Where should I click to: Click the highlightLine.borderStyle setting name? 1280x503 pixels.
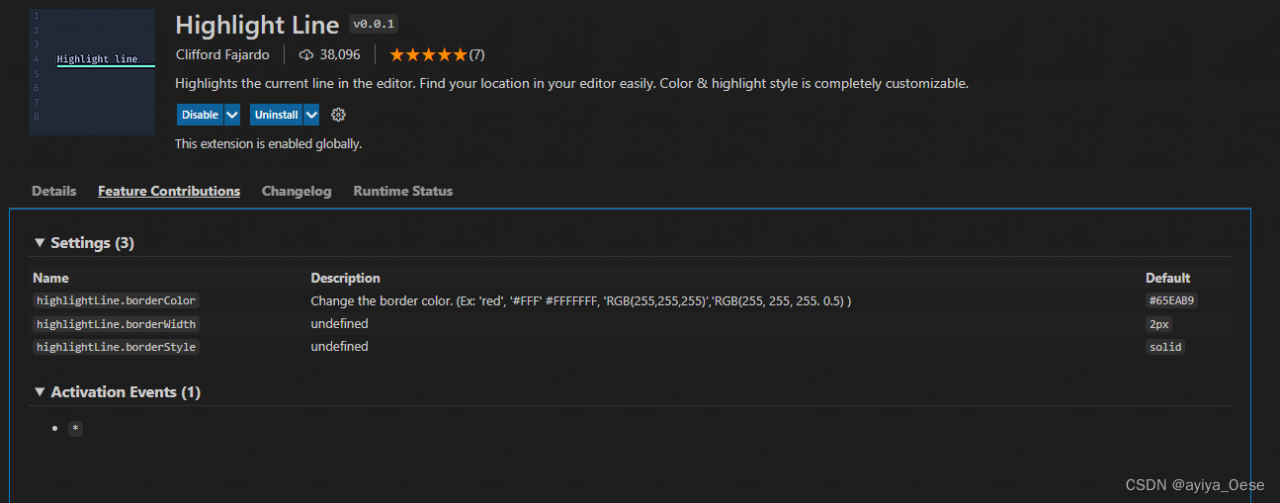[x=116, y=347]
